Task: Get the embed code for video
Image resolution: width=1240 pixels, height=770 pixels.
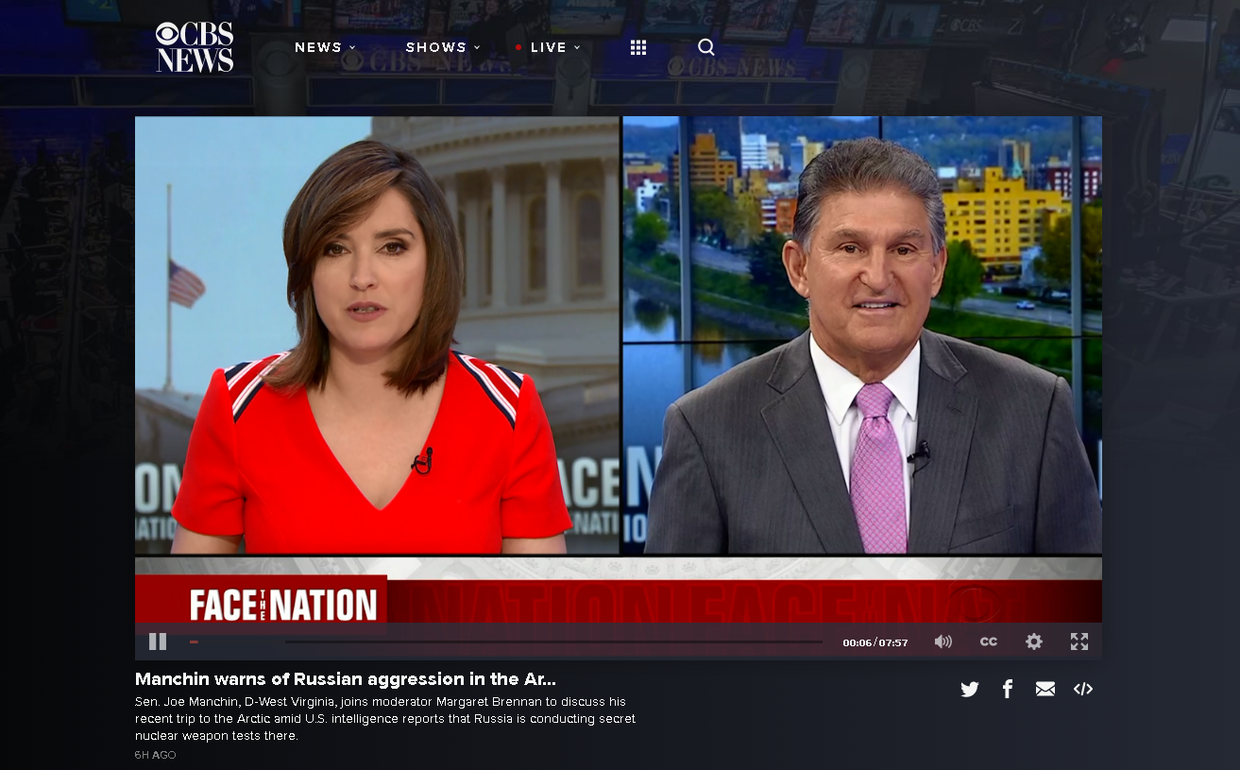Action: pyautogui.click(x=1083, y=689)
